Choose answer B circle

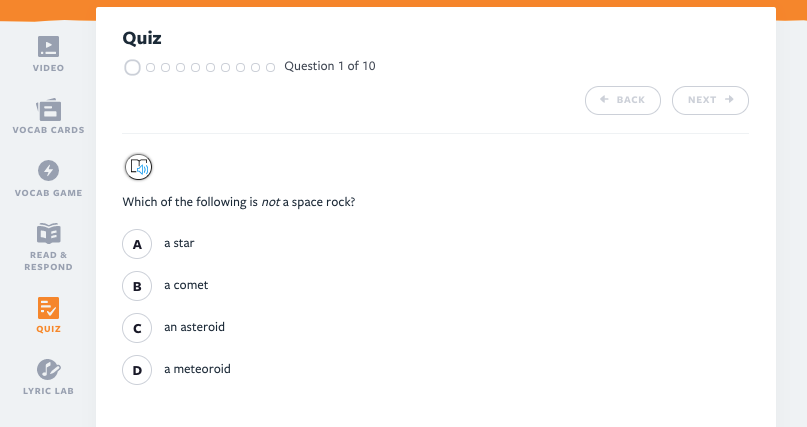pyautogui.click(x=137, y=286)
